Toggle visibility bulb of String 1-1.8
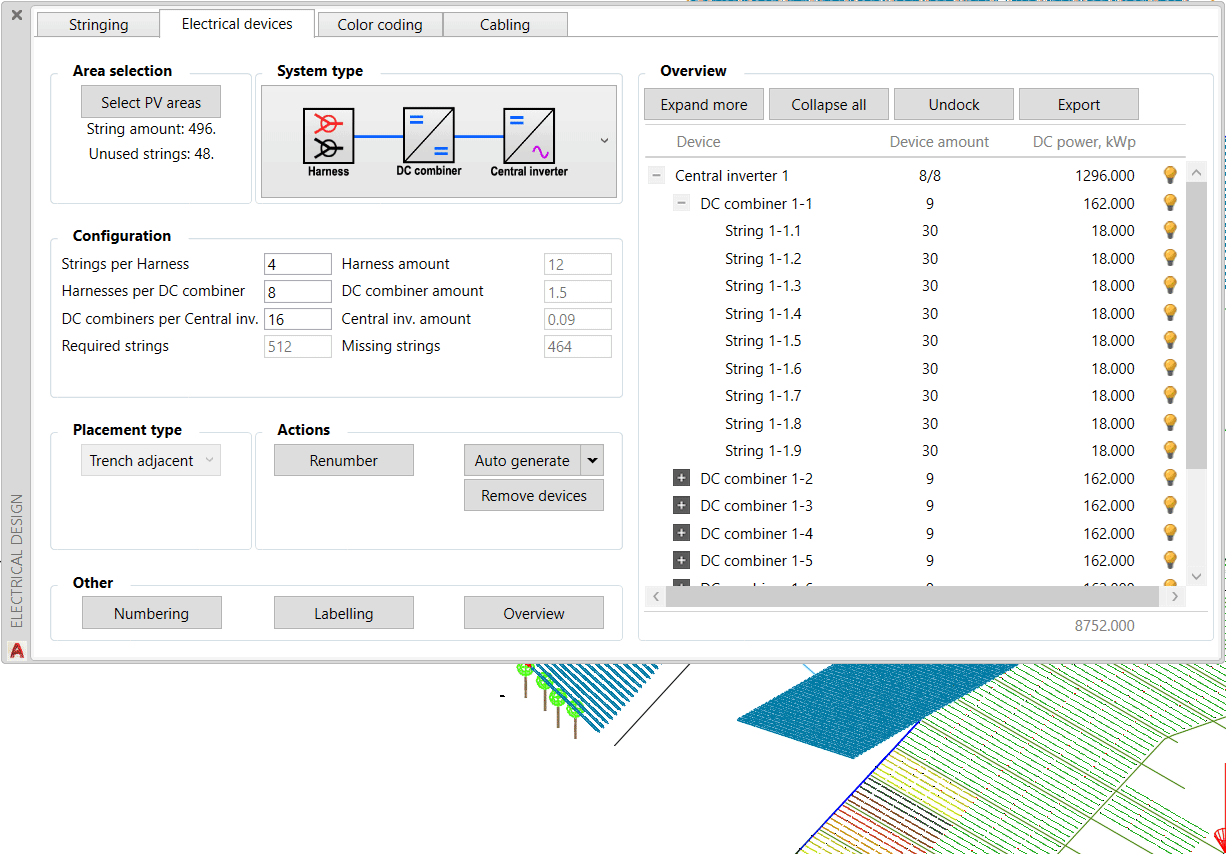This screenshot has height=854, width=1226. [x=1170, y=423]
